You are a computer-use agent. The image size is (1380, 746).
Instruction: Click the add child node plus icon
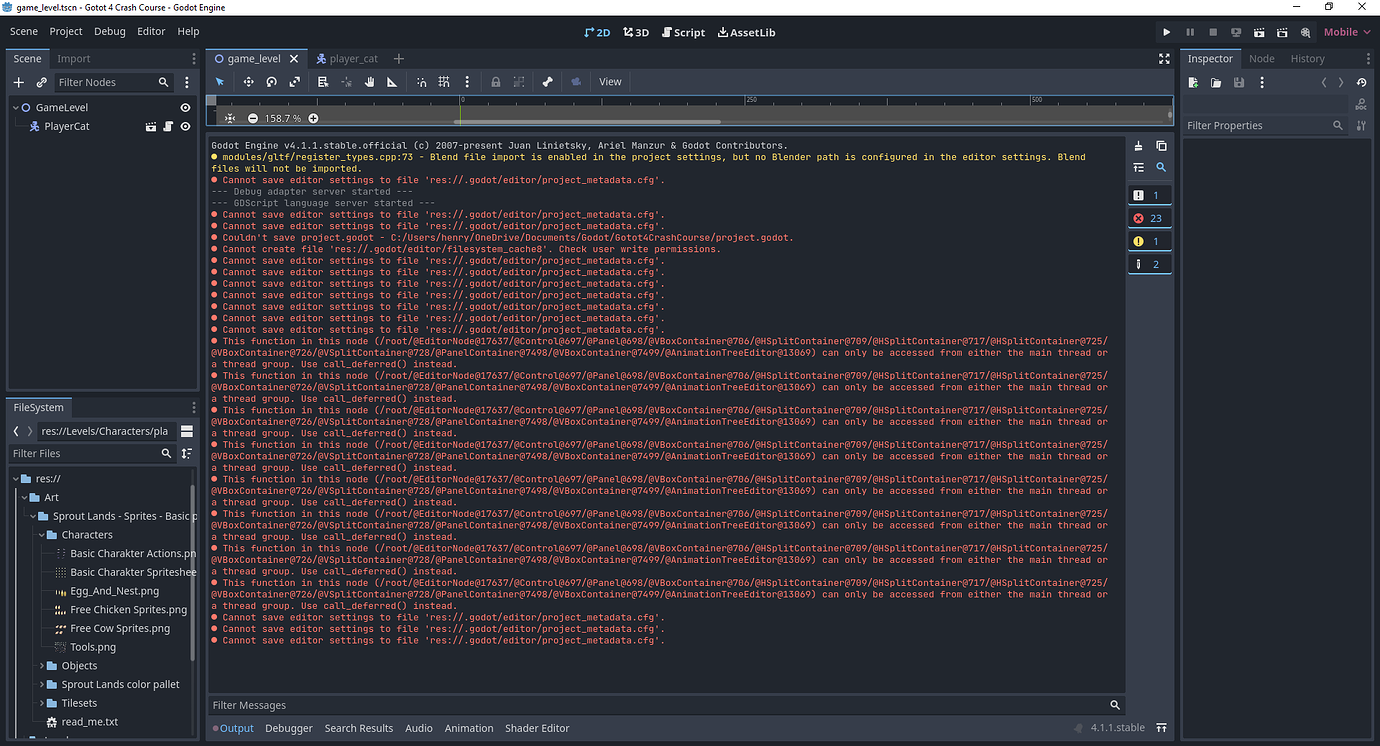click(18, 82)
